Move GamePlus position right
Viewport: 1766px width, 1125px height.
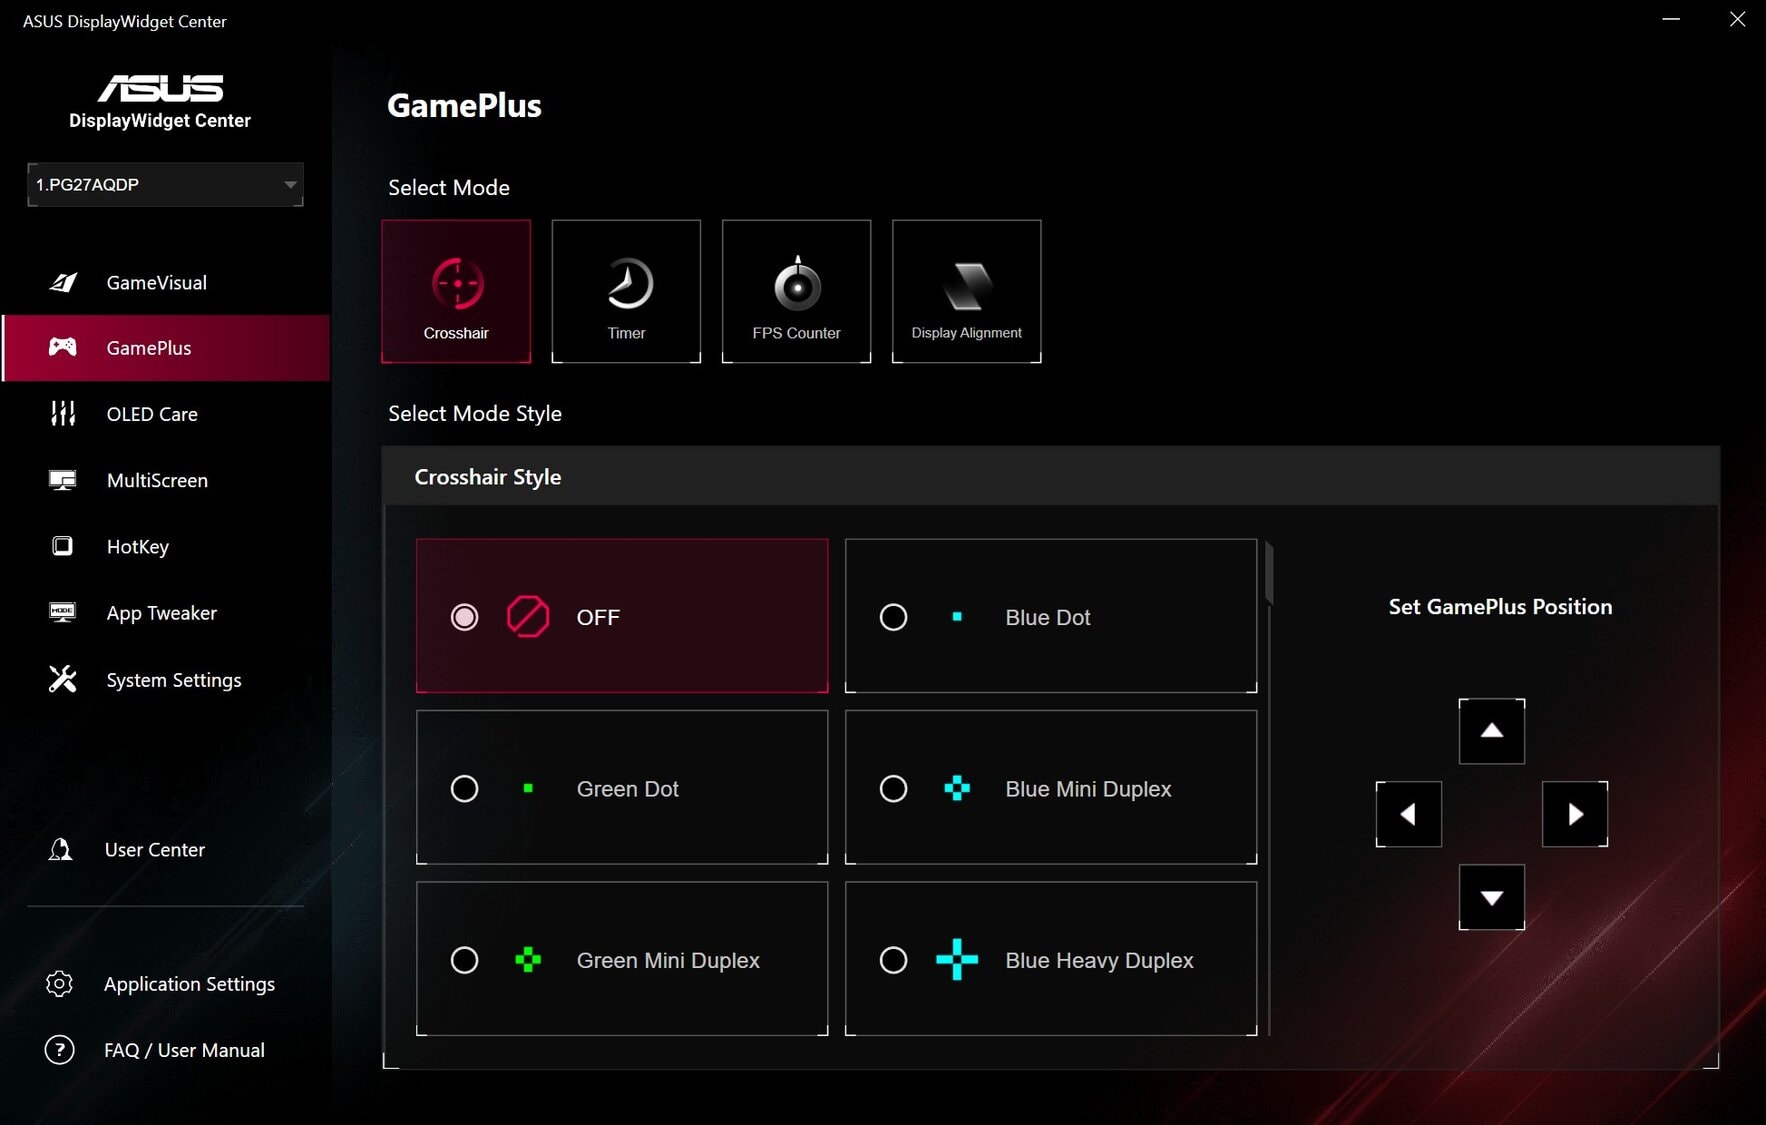[1574, 814]
